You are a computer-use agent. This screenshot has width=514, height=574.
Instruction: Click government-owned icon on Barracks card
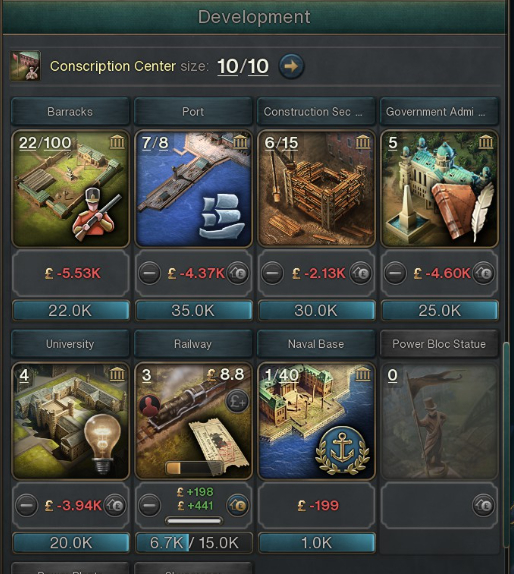pos(117,142)
